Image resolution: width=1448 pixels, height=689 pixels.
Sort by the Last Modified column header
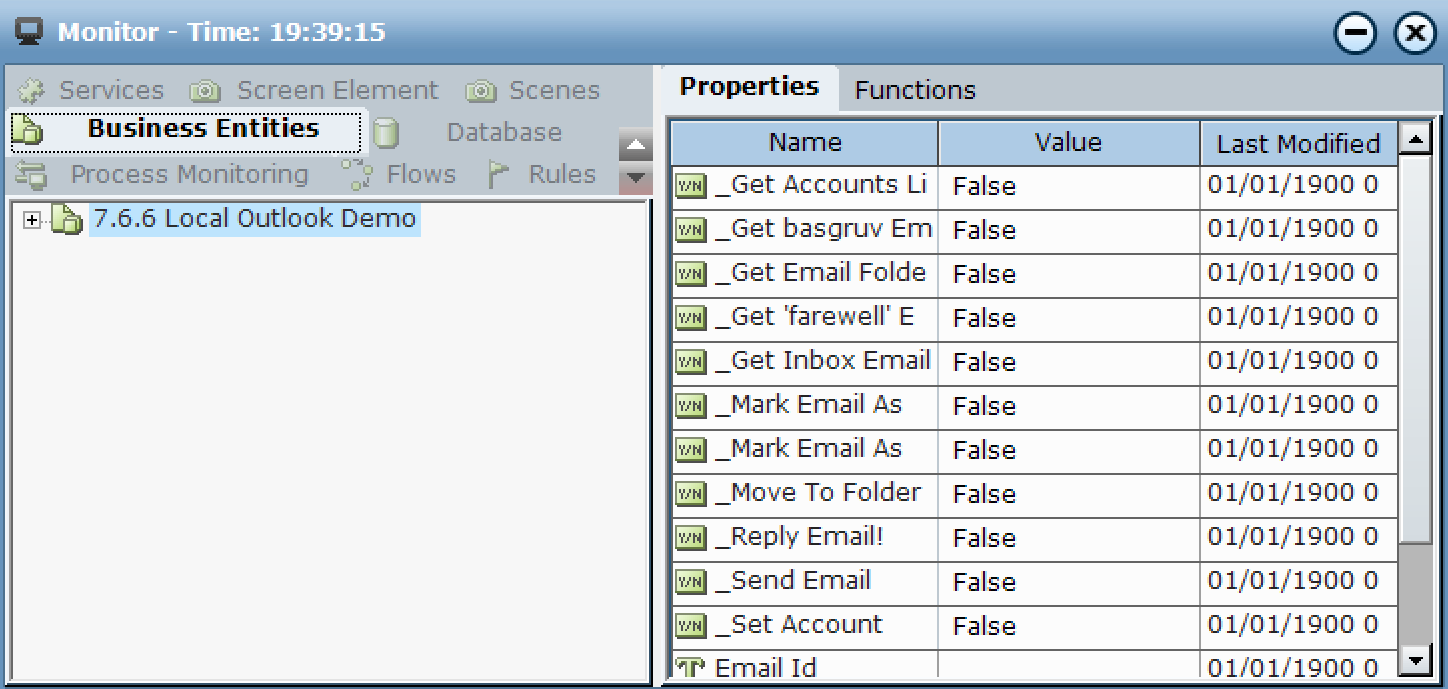tap(1297, 144)
